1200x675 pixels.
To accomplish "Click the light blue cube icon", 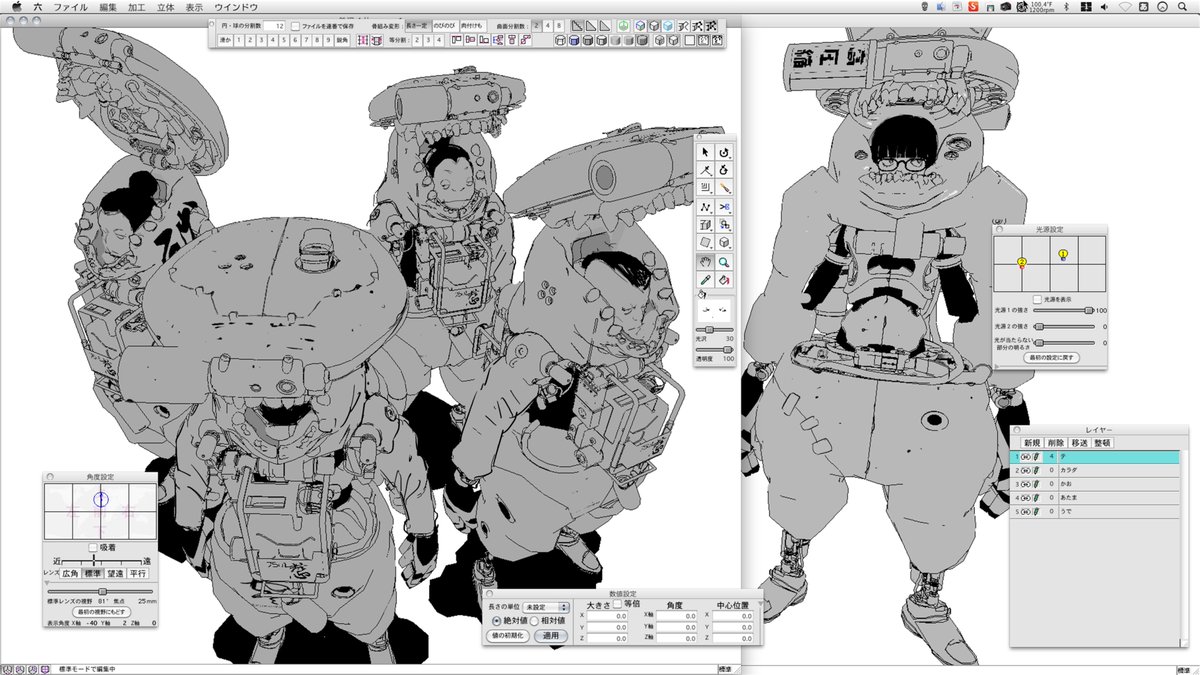I will (x=667, y=24).
